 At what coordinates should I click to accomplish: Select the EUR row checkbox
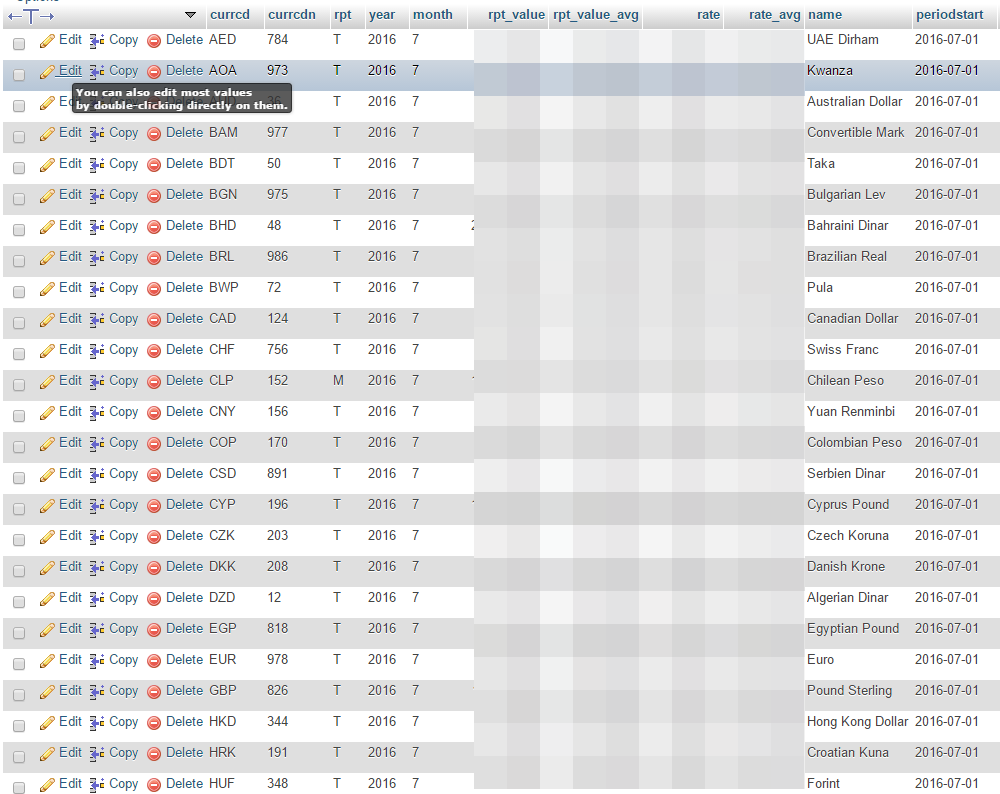[x=19, y=664]
